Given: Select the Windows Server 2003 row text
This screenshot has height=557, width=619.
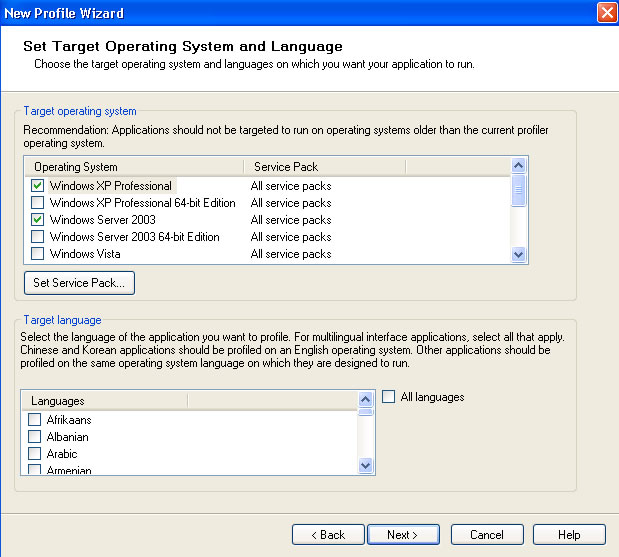Looking at the screenshot, I should 103,220.
